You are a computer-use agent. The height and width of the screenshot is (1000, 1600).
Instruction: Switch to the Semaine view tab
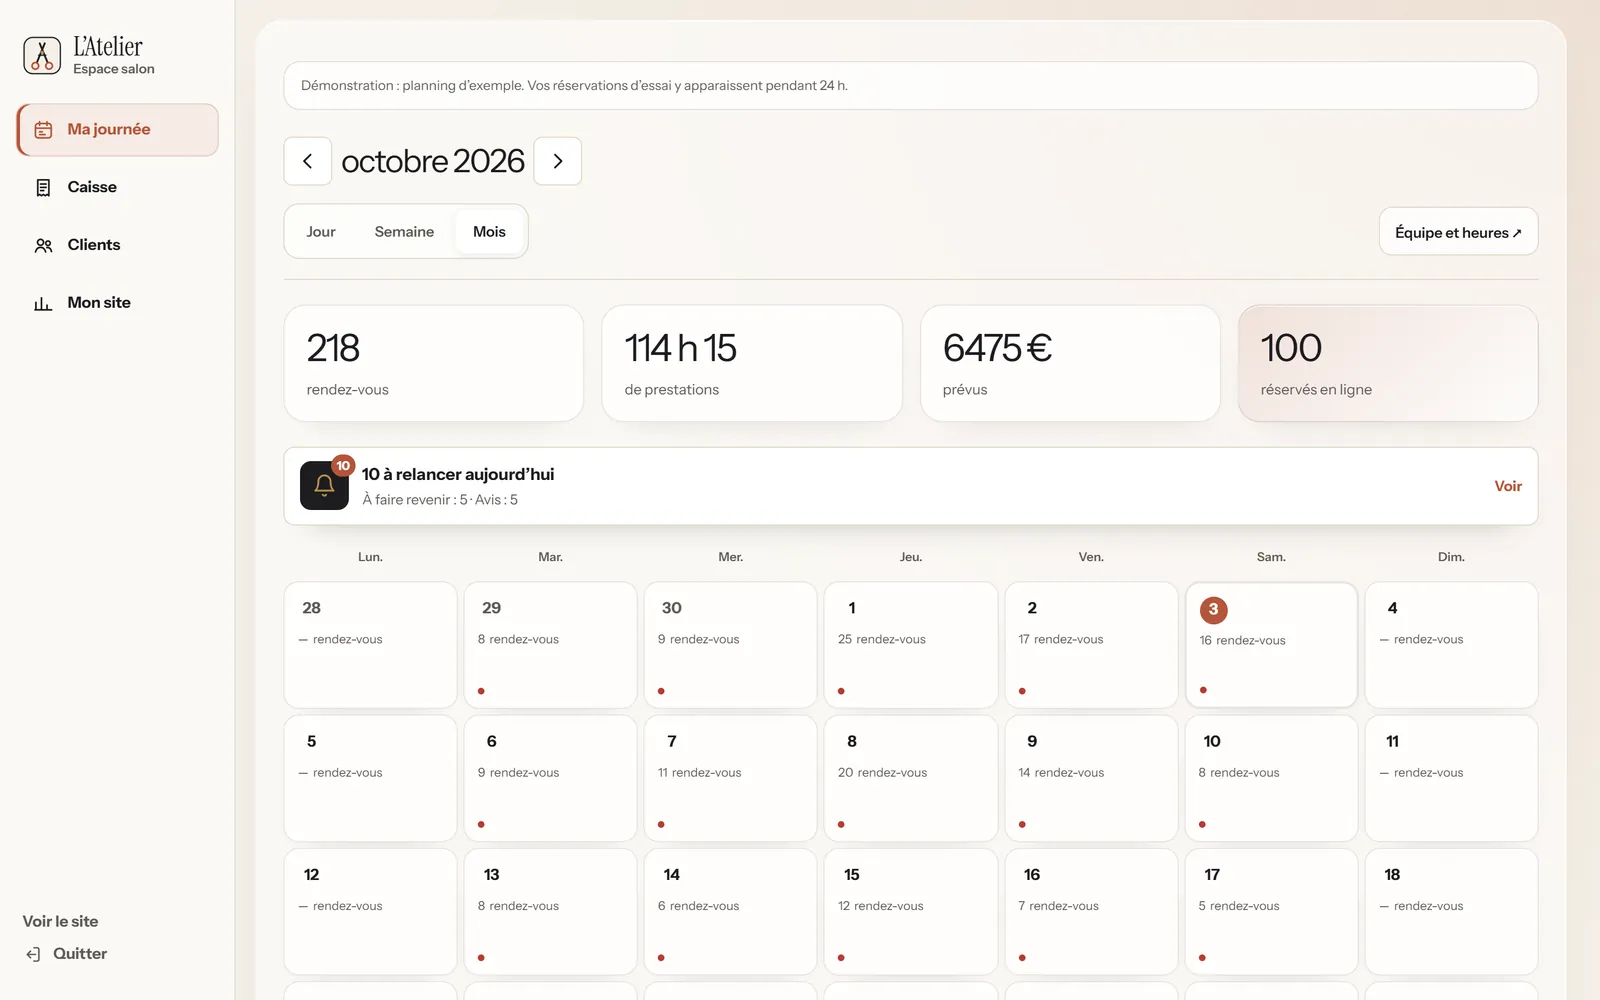(404, 232)
